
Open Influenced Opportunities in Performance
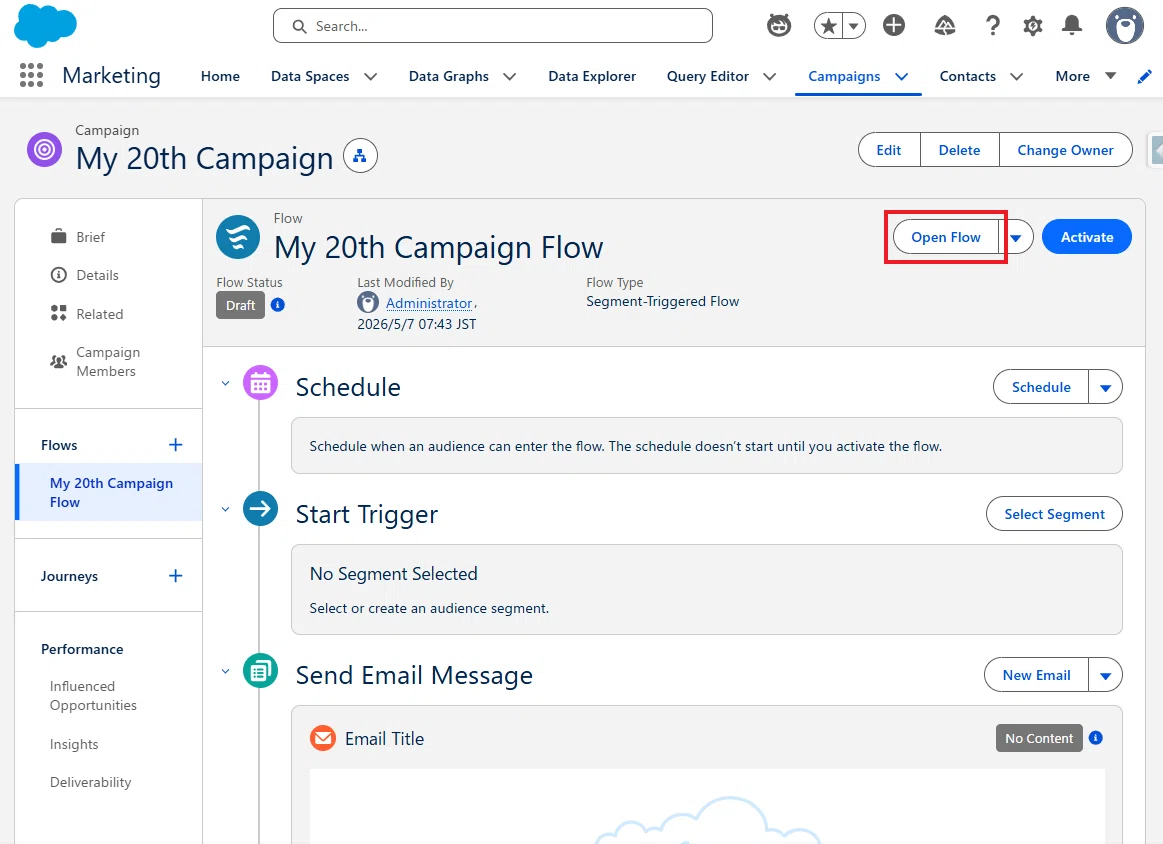[x=93, y=696]
